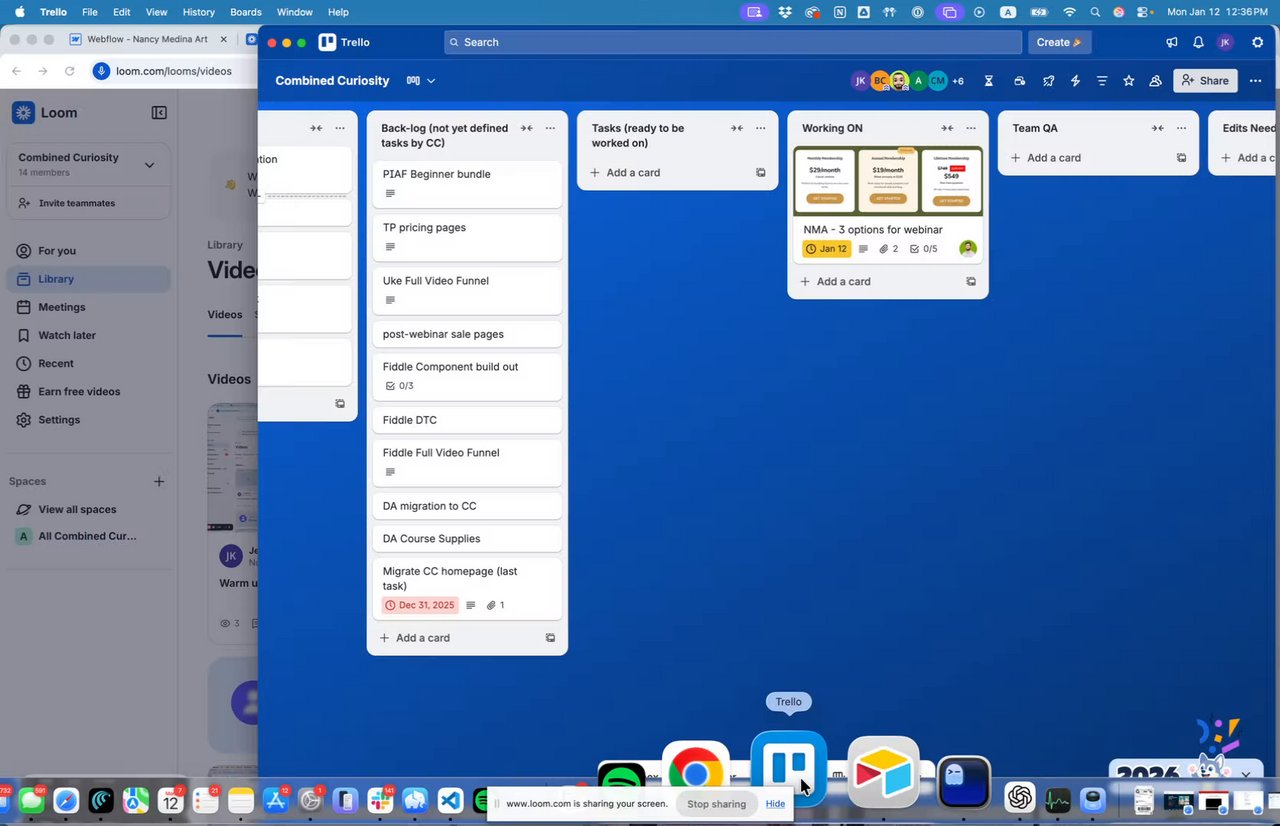Collapse the Working ON list

click(947, 128)
